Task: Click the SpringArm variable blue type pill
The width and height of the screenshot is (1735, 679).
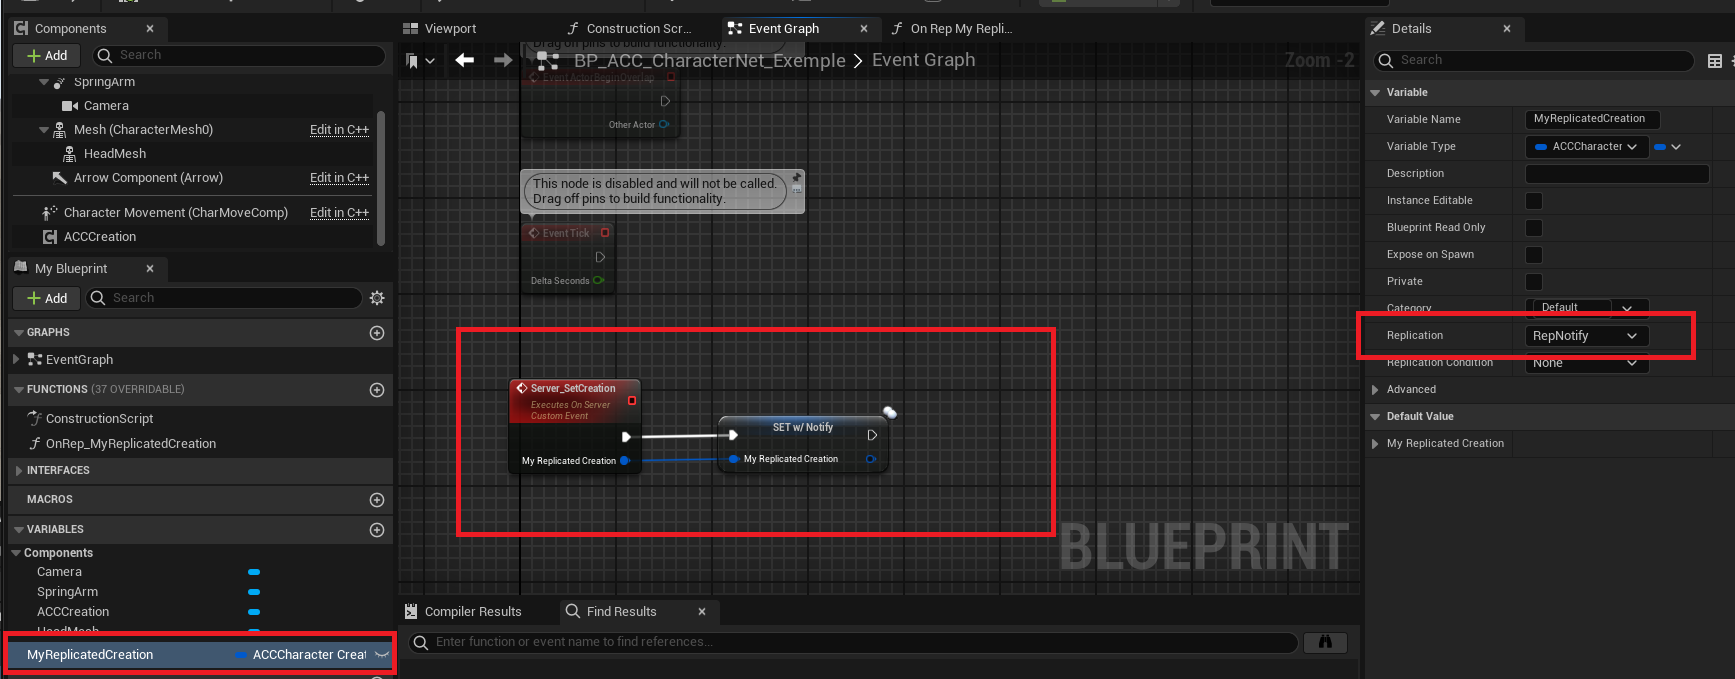Action: pos(254,592)
